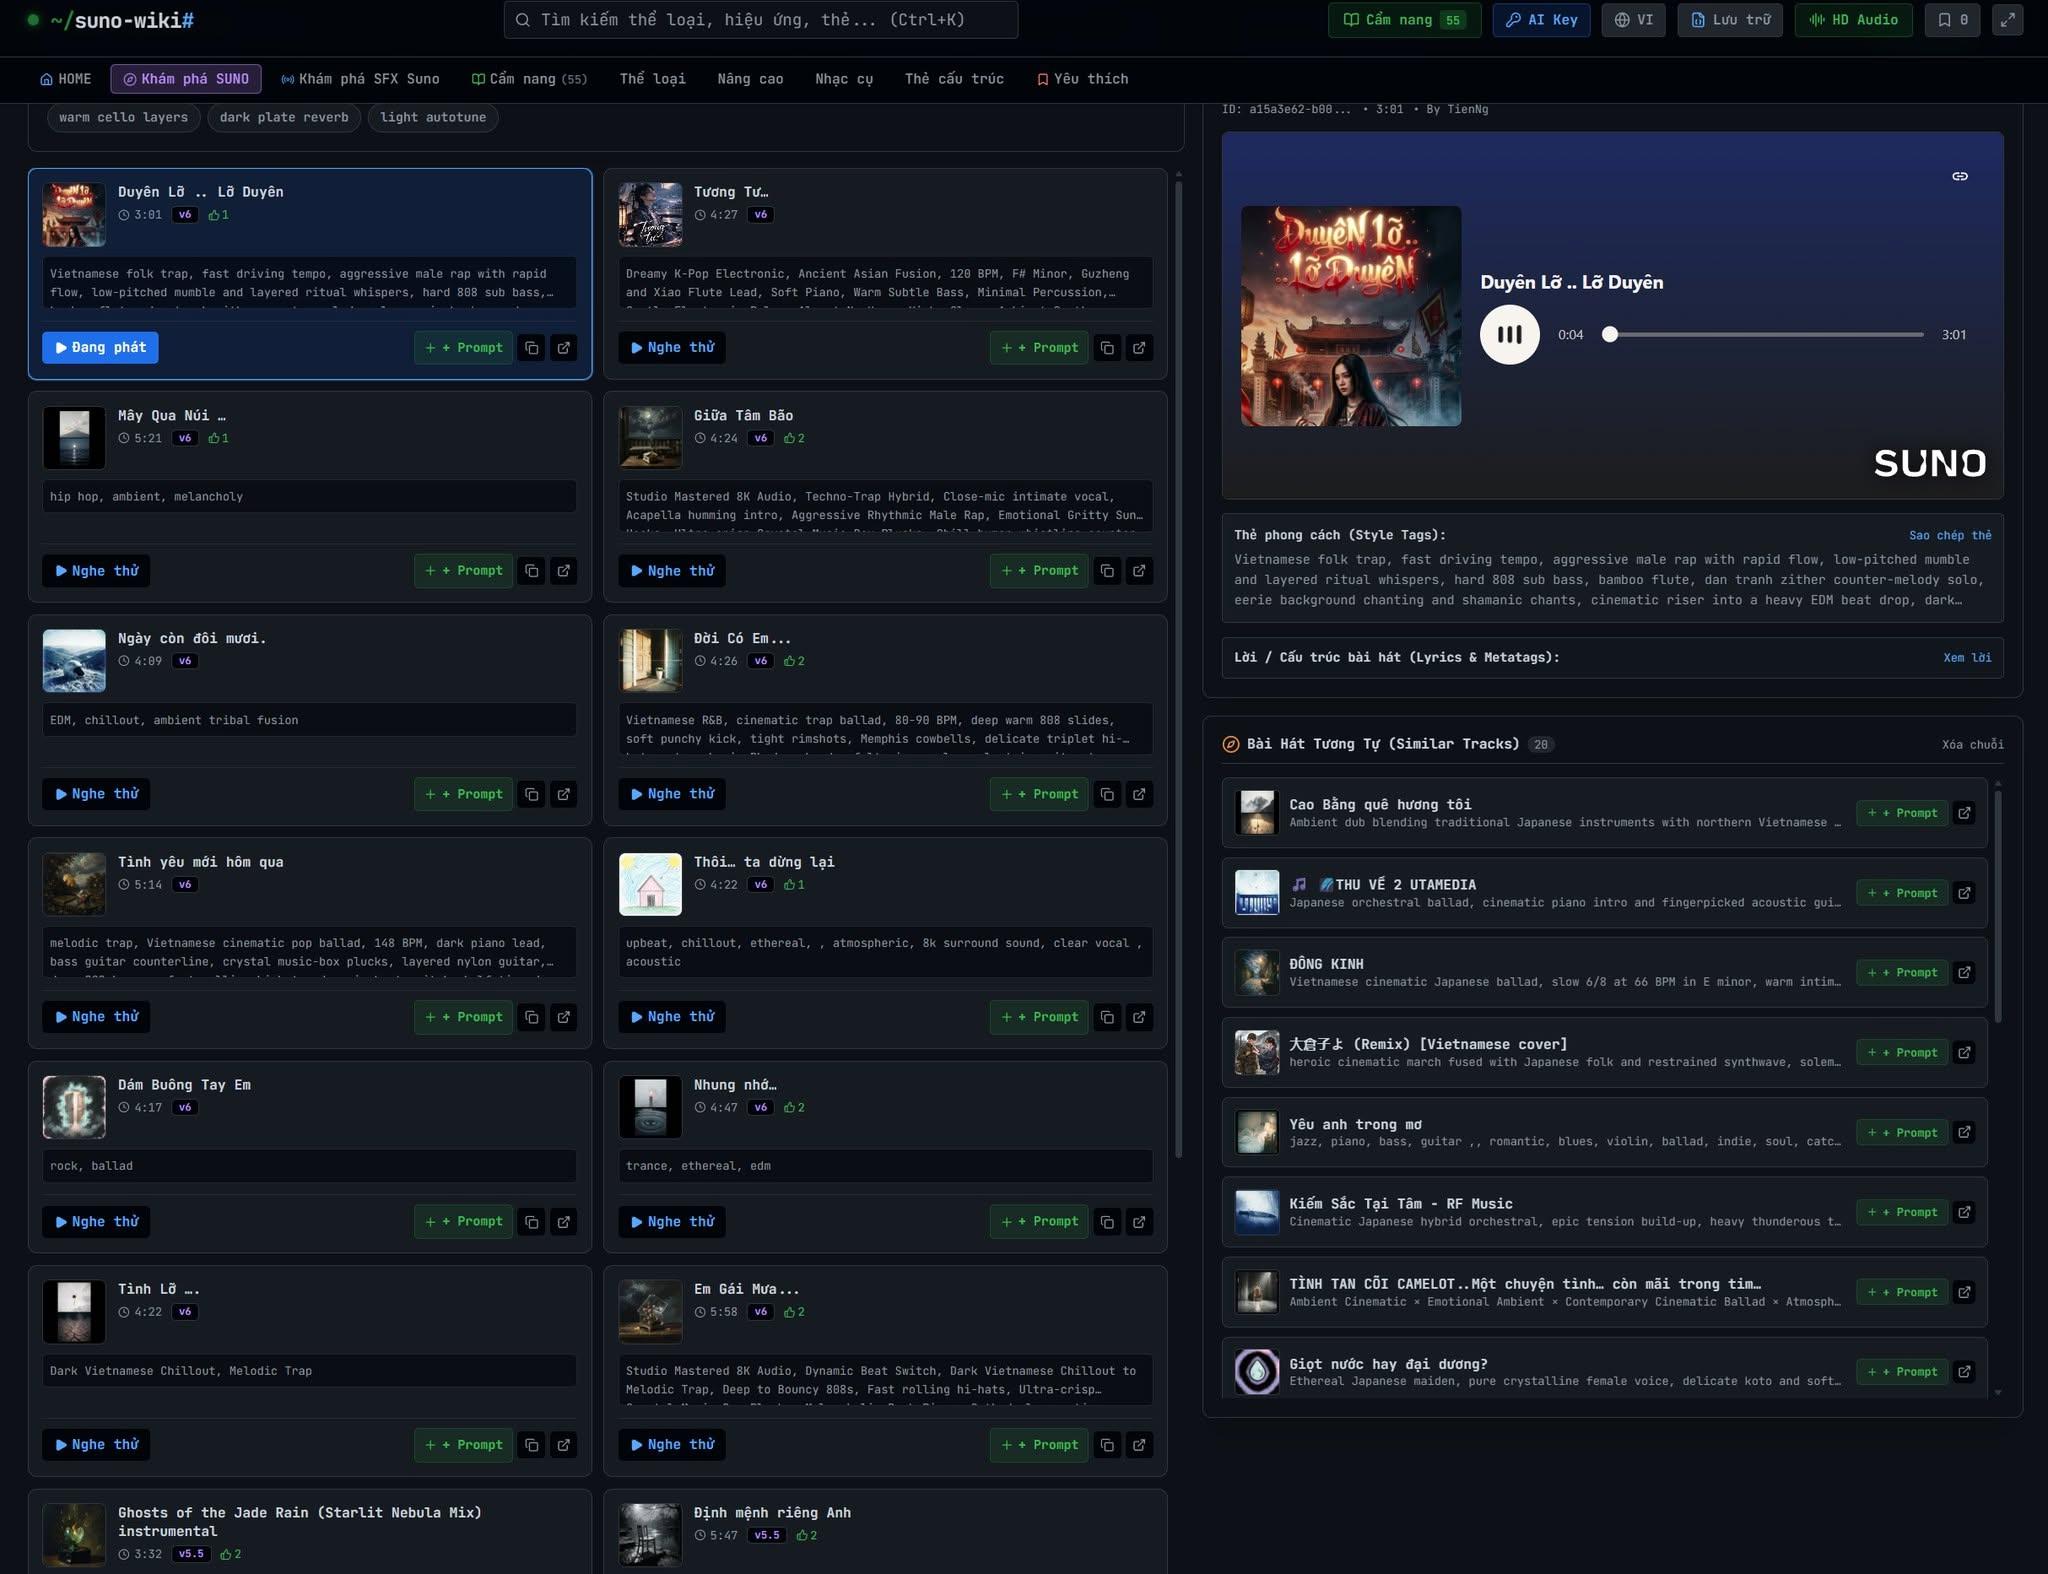The width and height of the screenshot is (2048, 1574).
Task: Play Mây Qua Núi with Nghe thử
Action: (x=97, y=571)
